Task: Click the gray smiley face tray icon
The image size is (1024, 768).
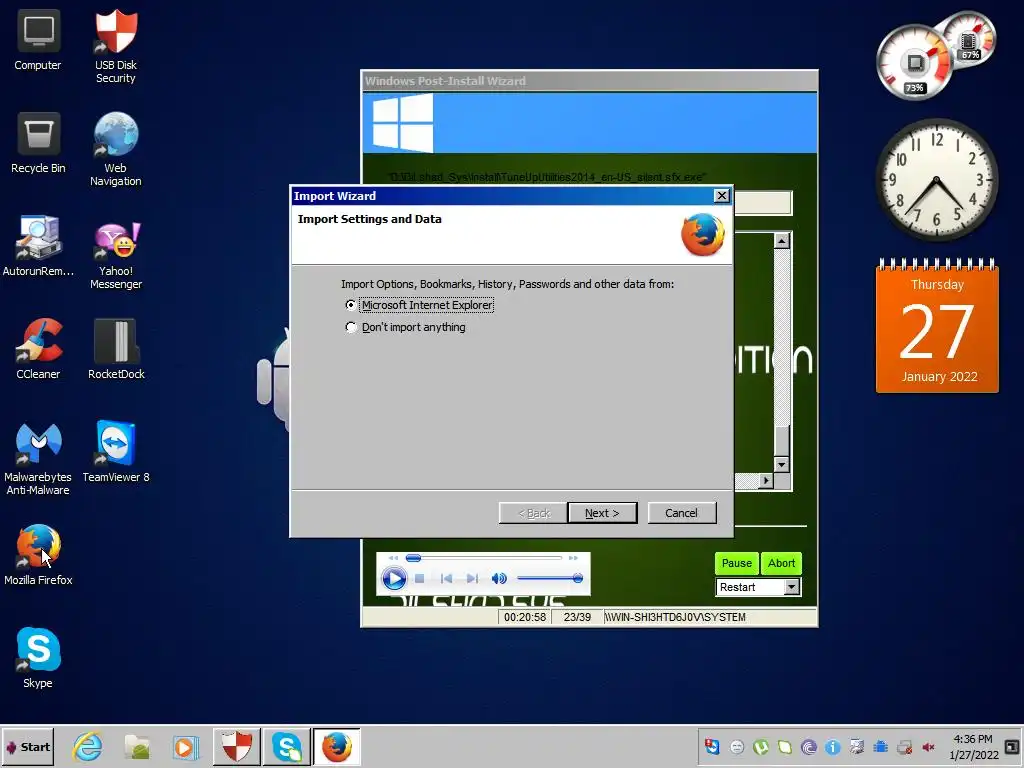Action: point(737,747)
